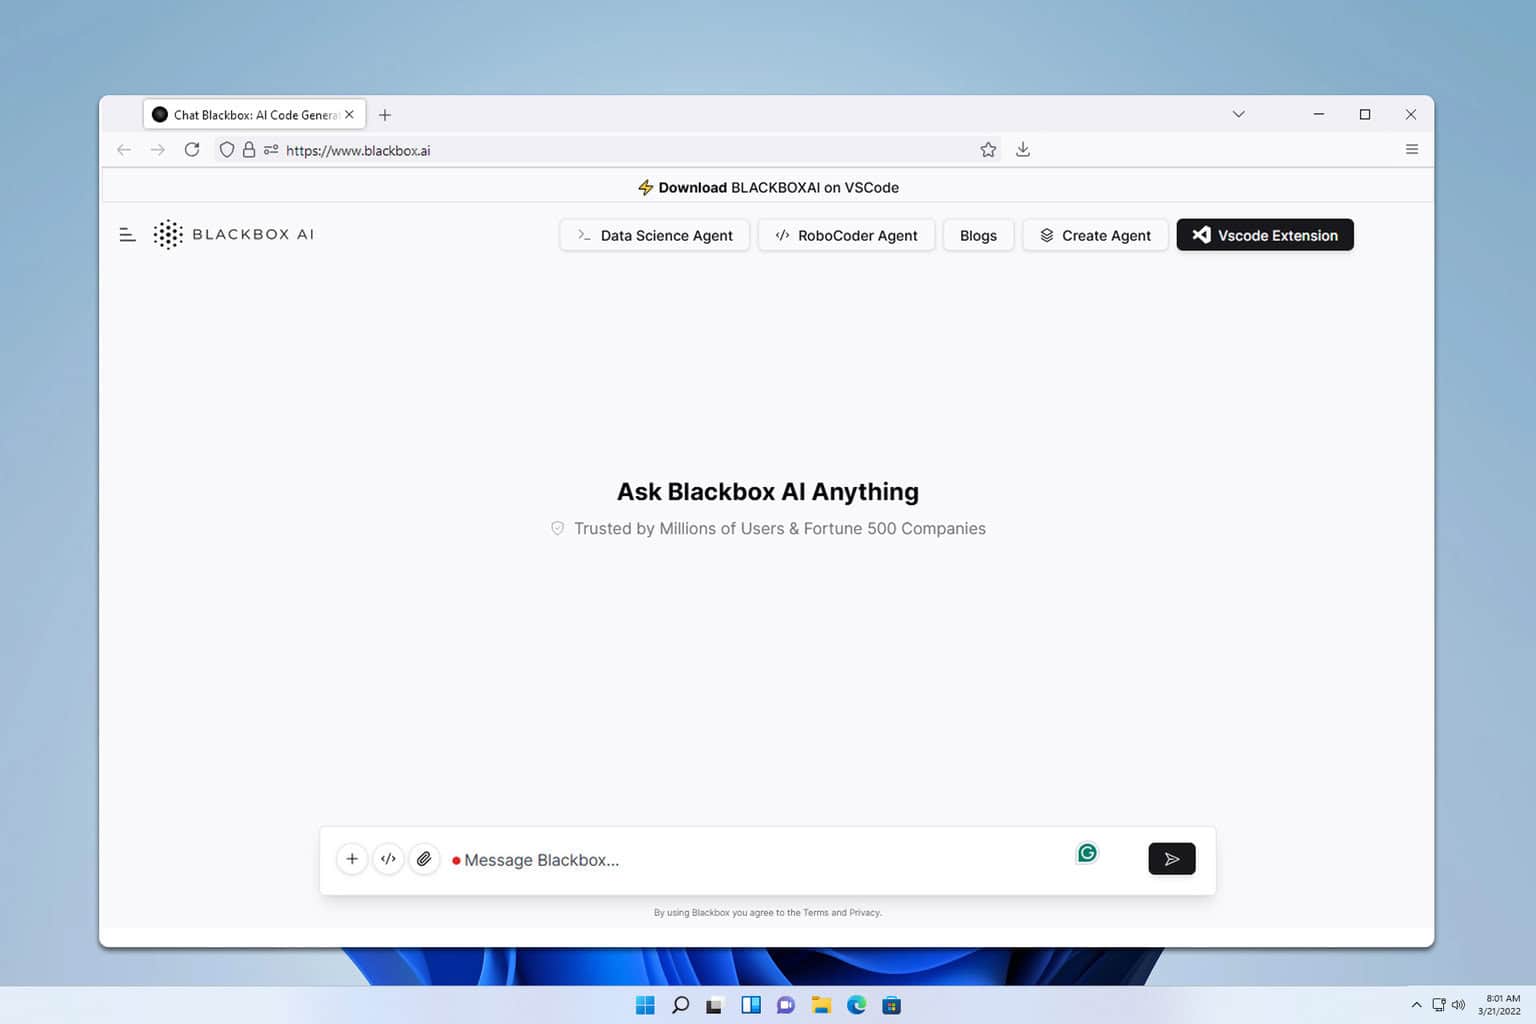Go to the Blogs page
1536x1024 pixels.
tap(978, 235)
